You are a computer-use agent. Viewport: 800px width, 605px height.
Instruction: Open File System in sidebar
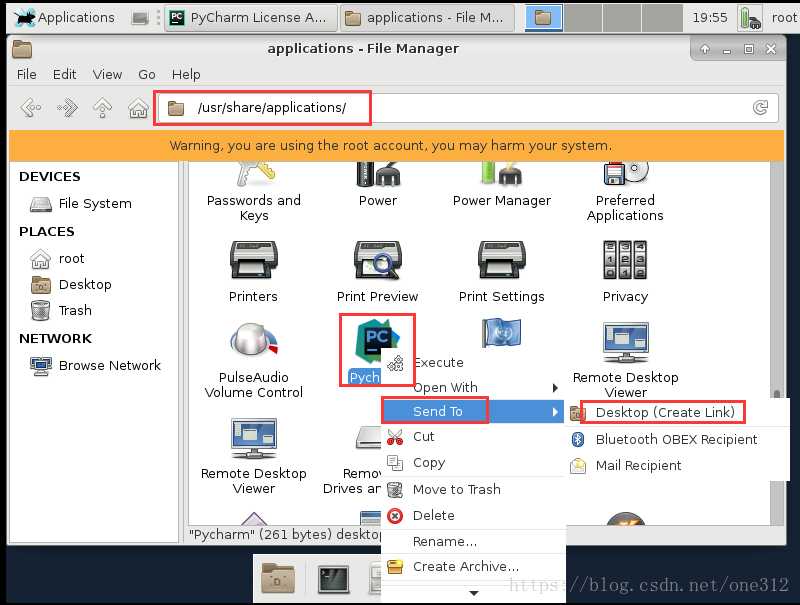click(81, 204)
